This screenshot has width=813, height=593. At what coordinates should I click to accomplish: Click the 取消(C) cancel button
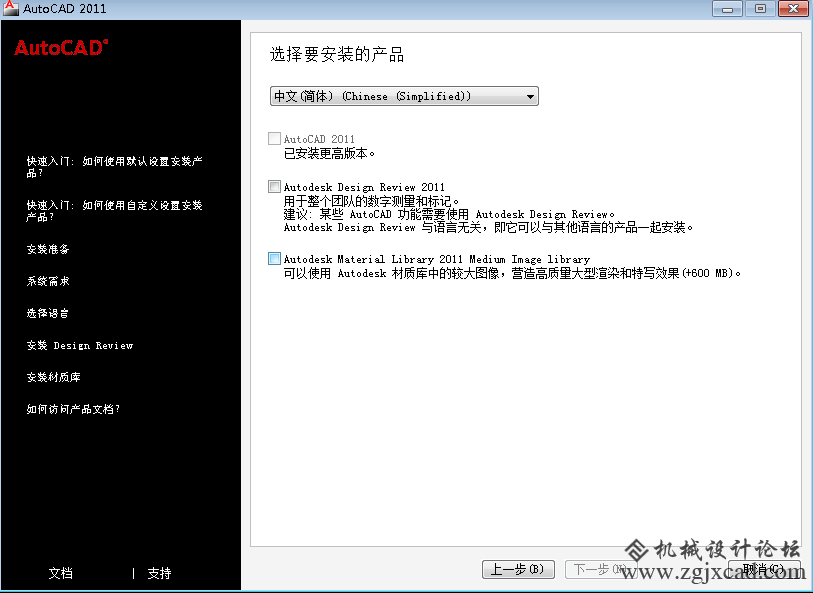(764, 569)
